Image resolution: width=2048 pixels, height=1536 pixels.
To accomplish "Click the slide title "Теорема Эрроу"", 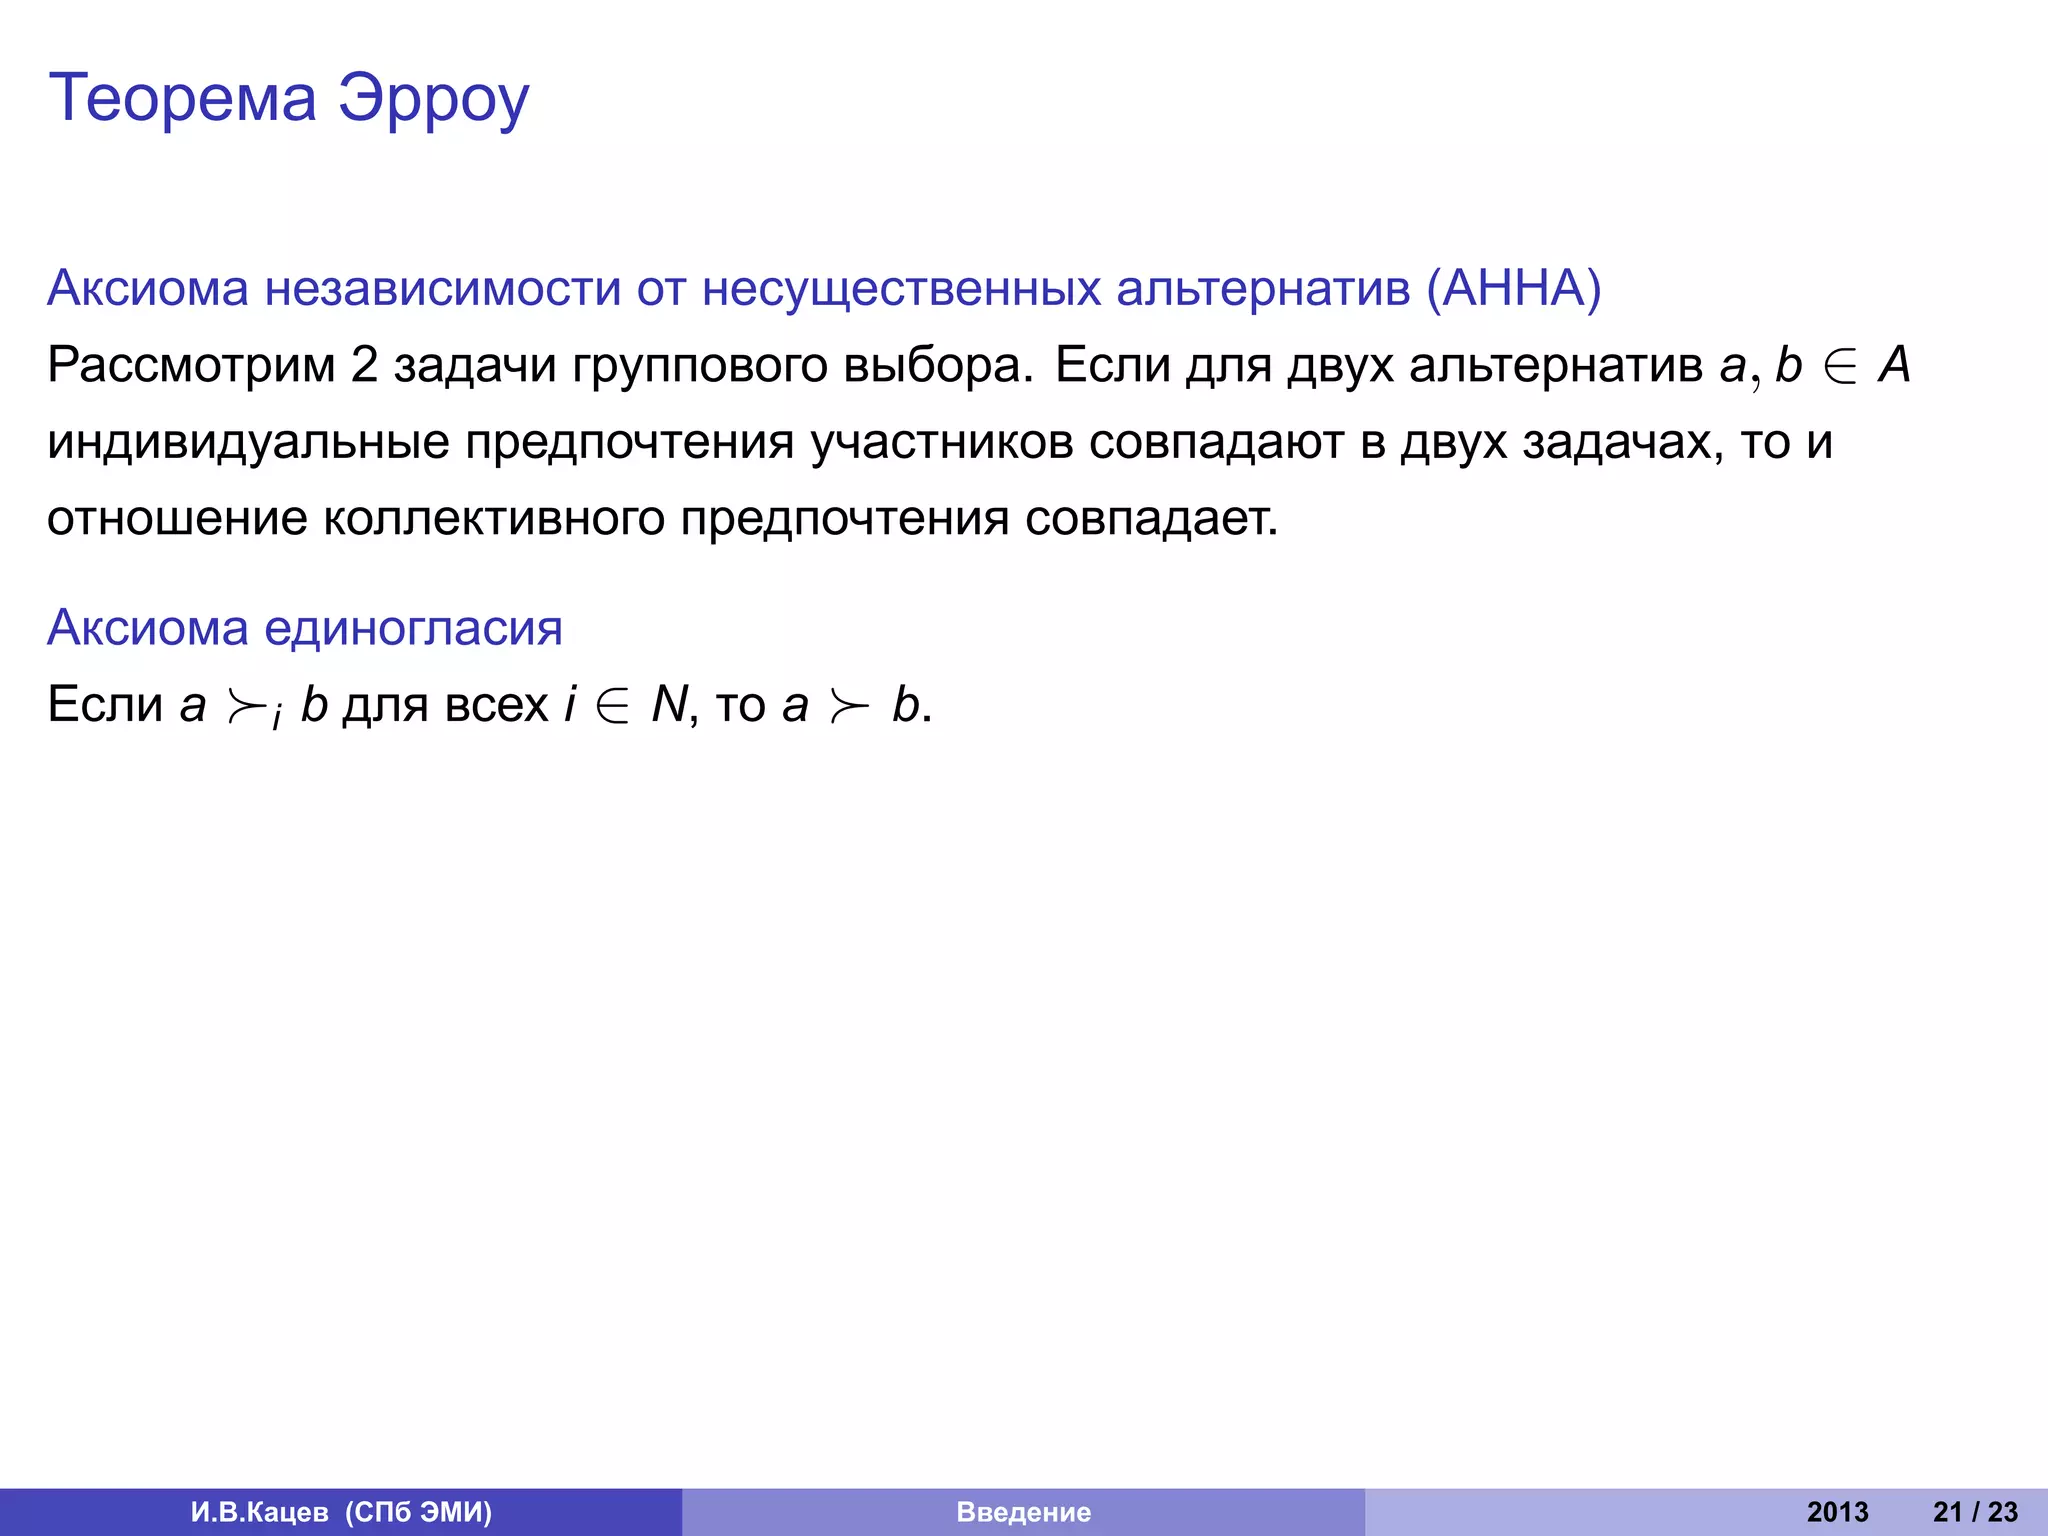I will [288, 99].
